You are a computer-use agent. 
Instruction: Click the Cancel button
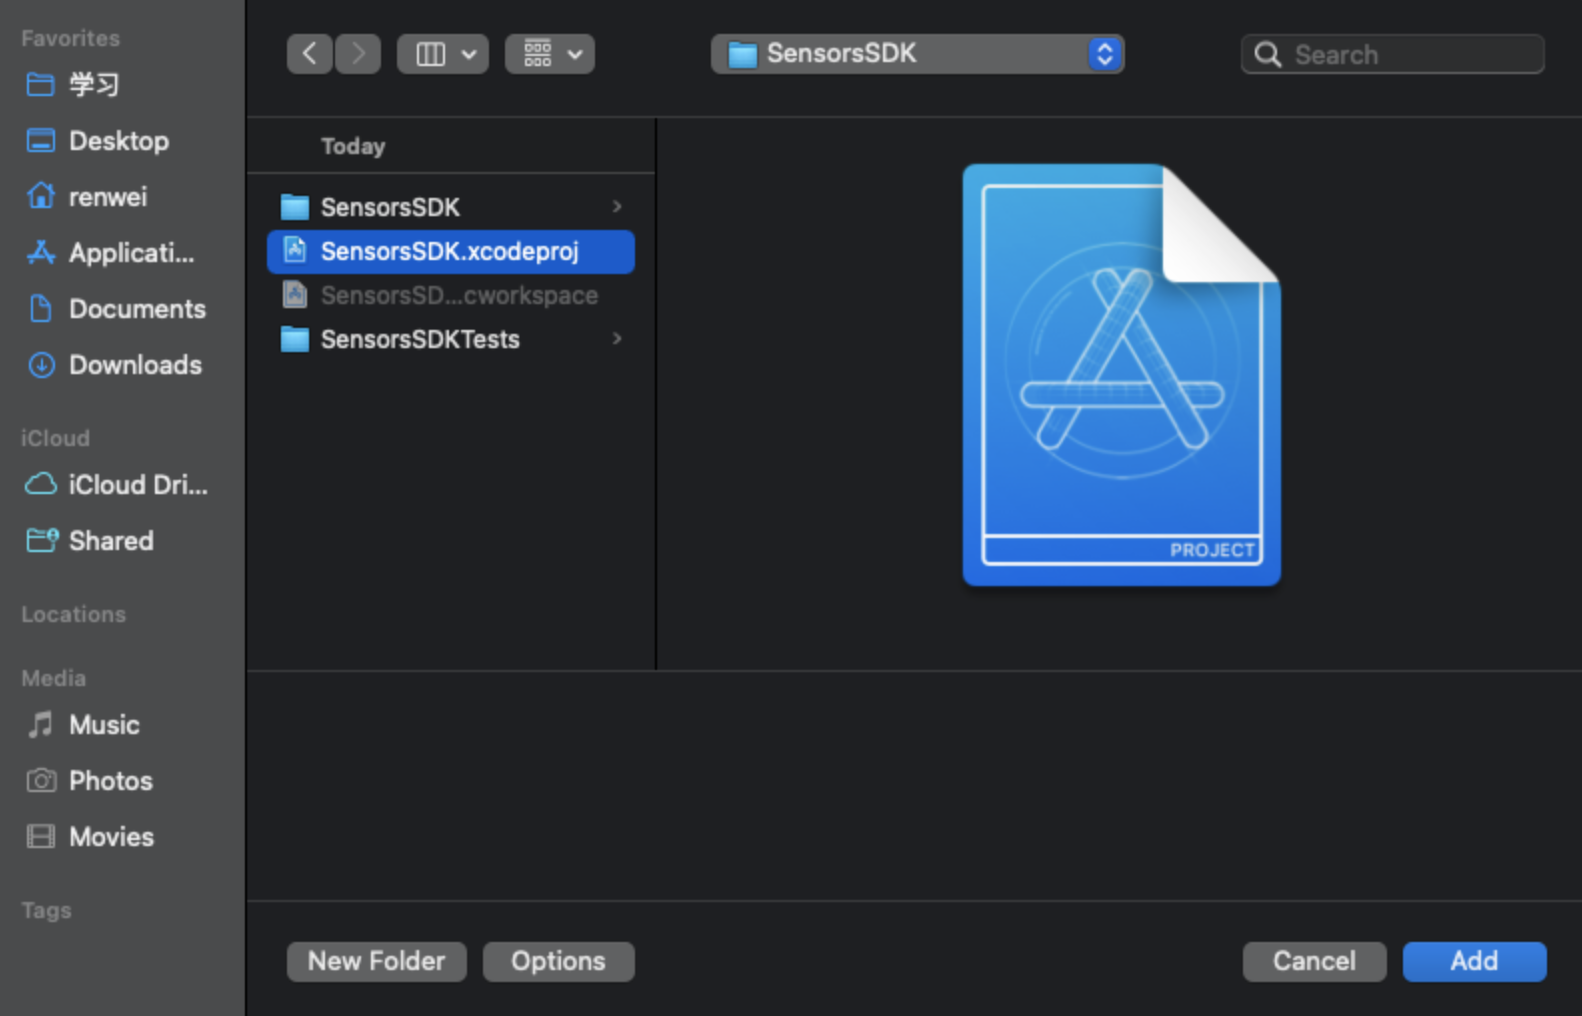coord(1314,961)
